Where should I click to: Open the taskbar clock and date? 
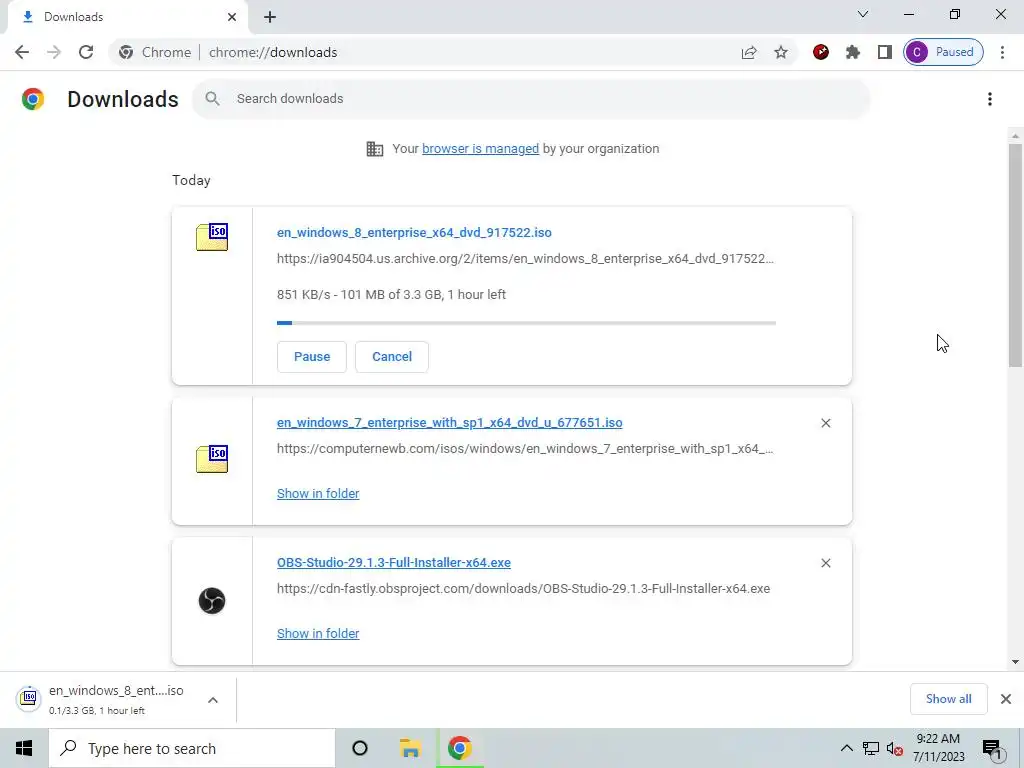(938, 748)
